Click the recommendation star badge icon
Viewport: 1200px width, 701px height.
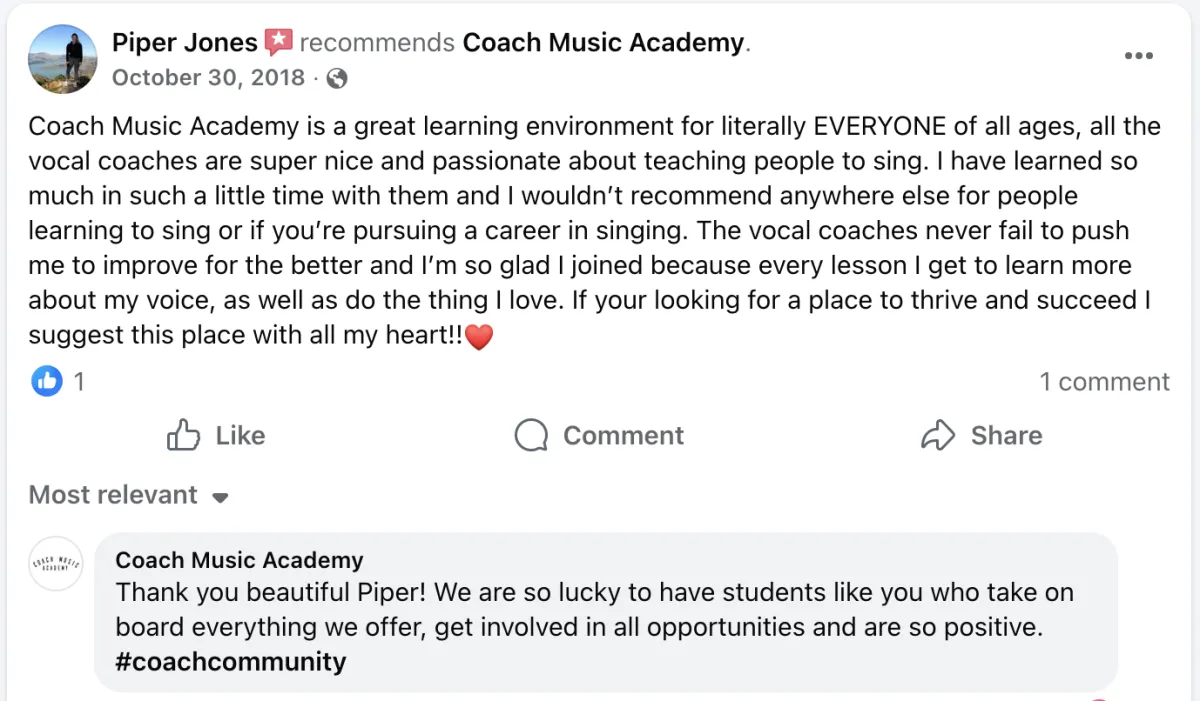[279, 43]
